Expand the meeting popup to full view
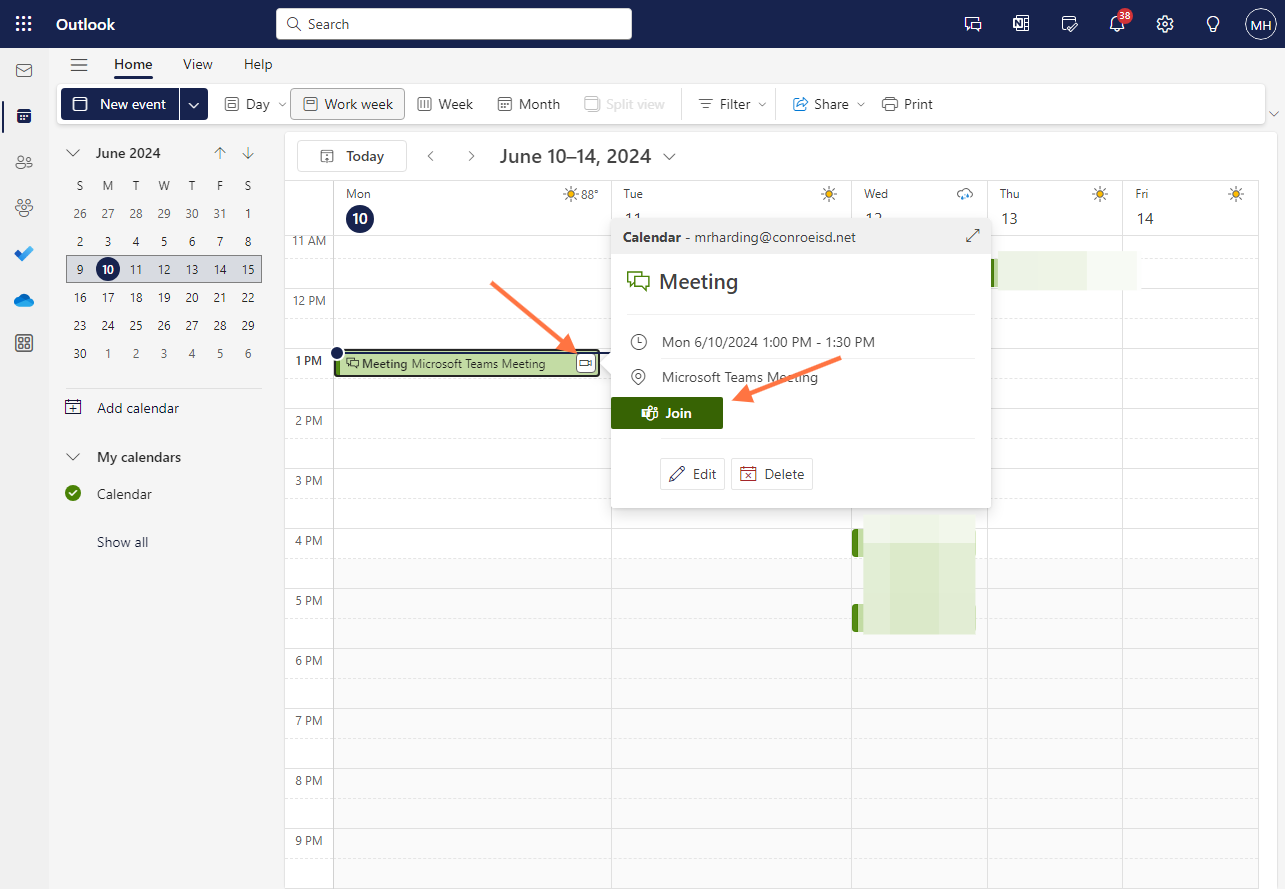Screen dimensions: 1285x889 click(x=972, y=236)
